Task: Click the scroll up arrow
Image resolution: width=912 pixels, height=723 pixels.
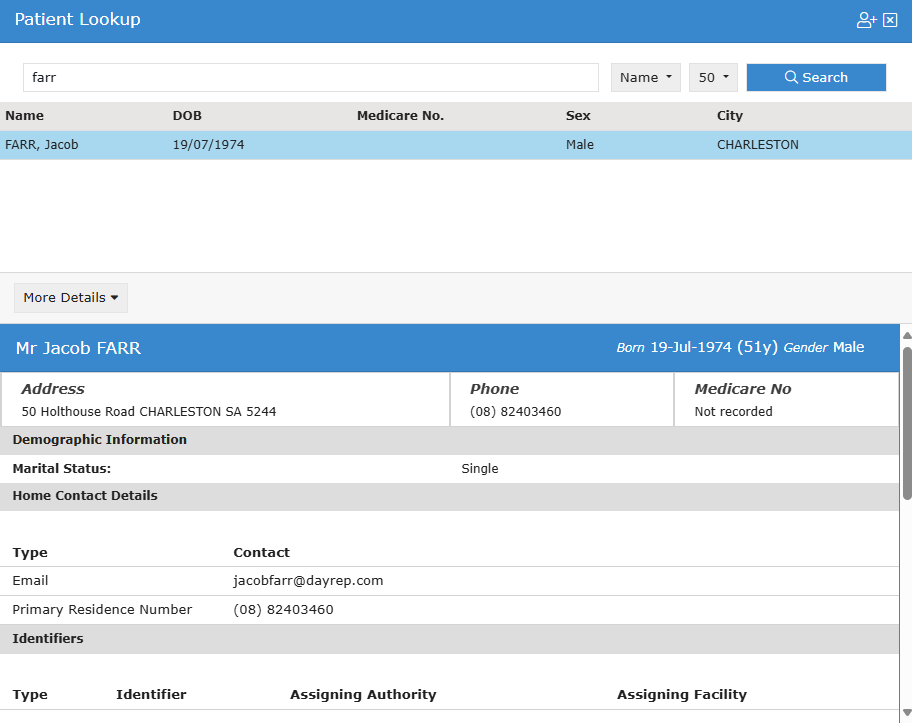Action: [x=906, y=333]
